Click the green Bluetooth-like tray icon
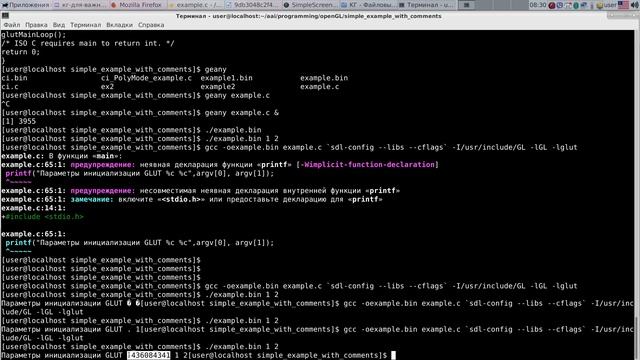The width and height of the screenshot is (640, 360). (576, 5)
